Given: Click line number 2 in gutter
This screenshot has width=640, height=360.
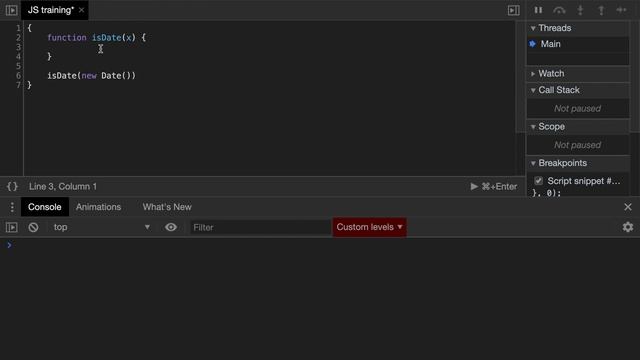Looking at the screenshot, I should [x=18, y=38].
